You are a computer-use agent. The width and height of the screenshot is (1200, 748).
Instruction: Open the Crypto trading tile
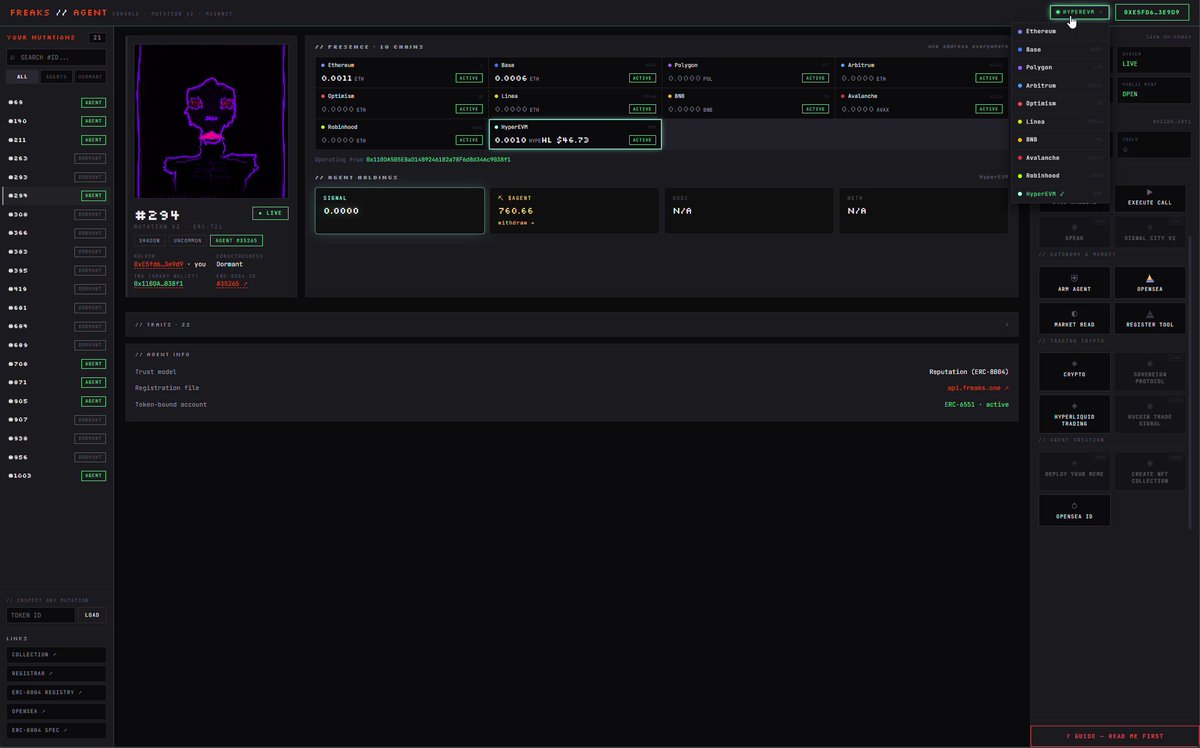1074,371
